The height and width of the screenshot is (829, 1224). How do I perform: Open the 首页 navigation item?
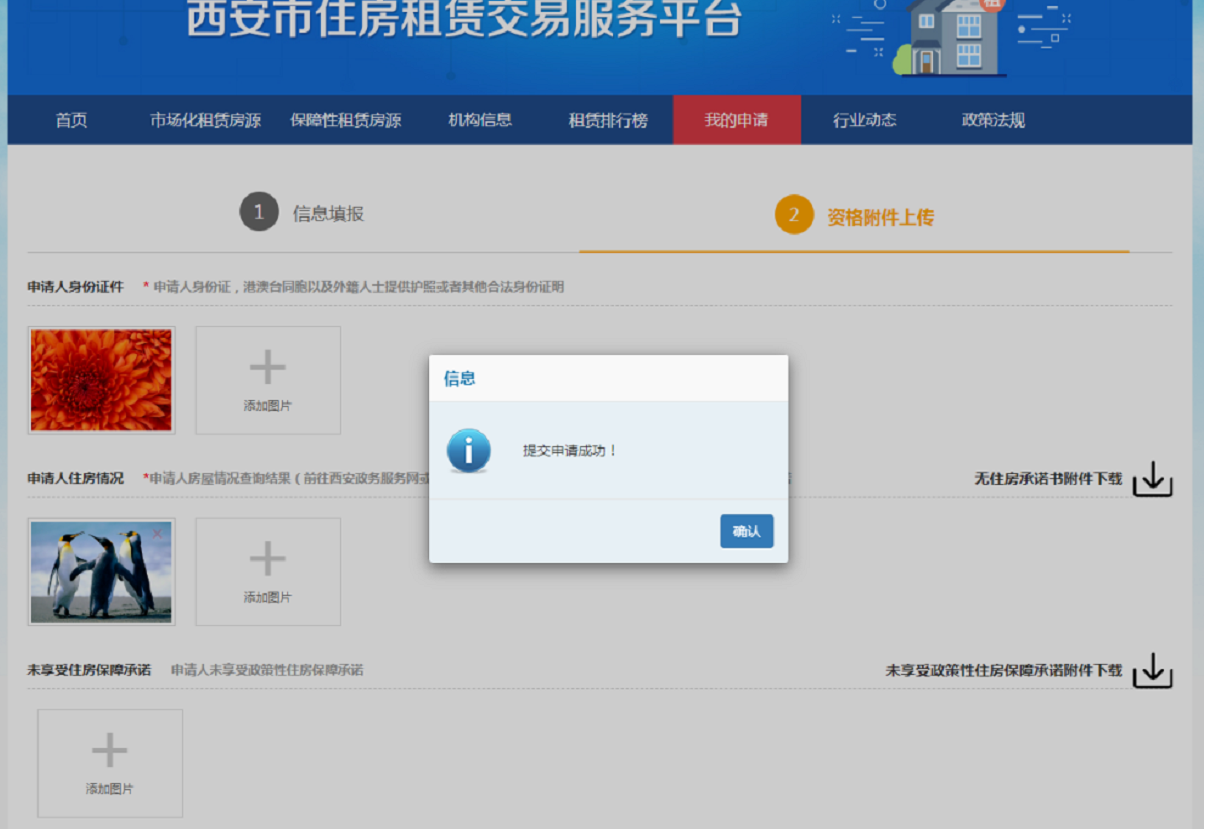pyautogui.click(x=71, y=121)
